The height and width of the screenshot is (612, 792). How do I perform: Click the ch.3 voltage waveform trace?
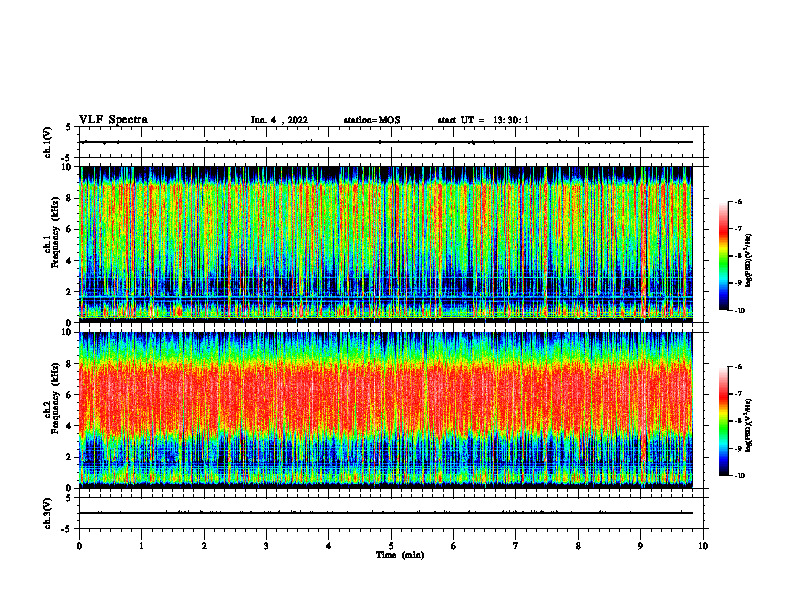386,513
